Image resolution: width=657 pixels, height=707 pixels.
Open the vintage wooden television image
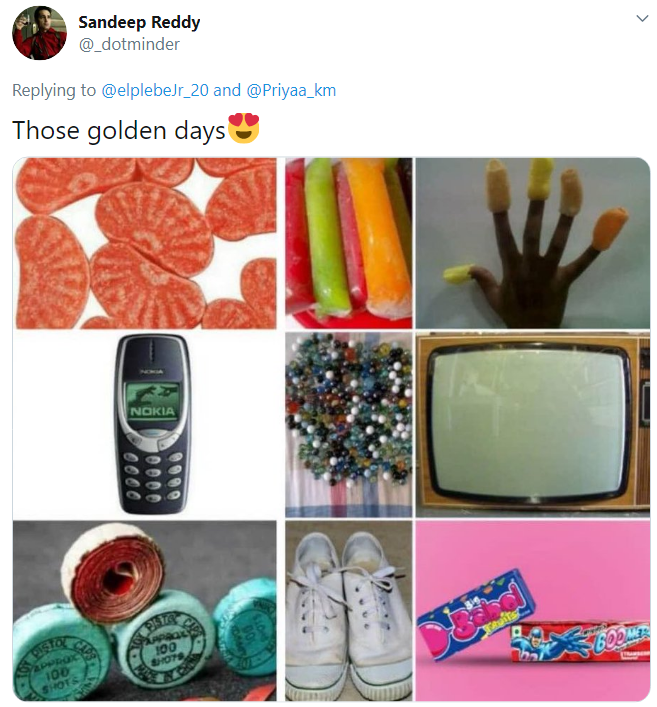click(533, 425)
